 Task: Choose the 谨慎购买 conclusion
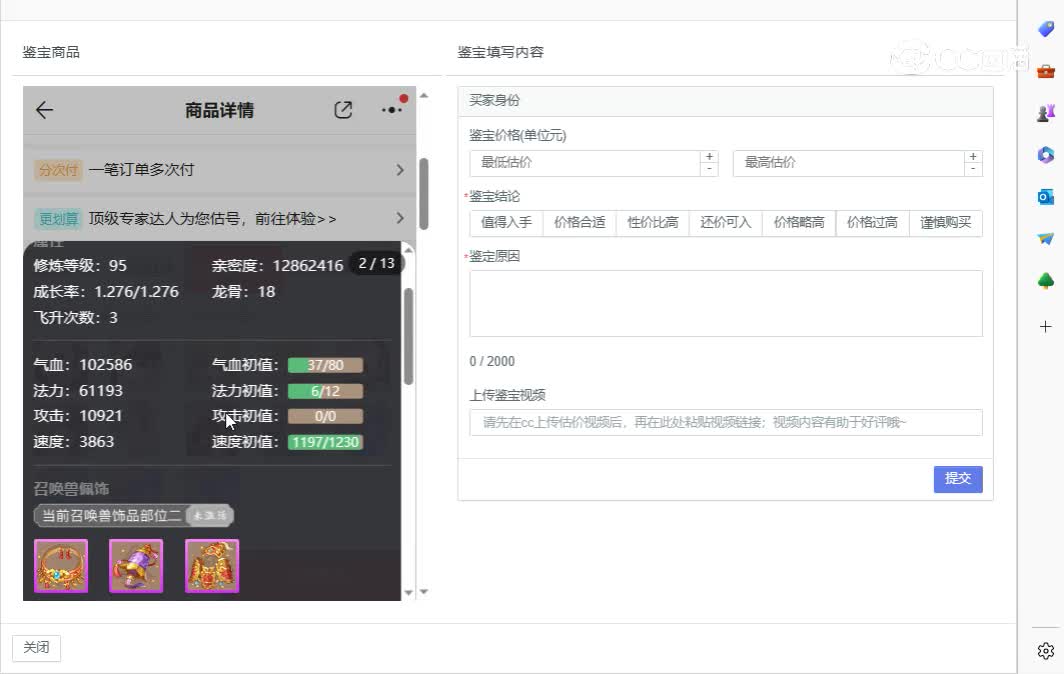(x=946, y=223)
